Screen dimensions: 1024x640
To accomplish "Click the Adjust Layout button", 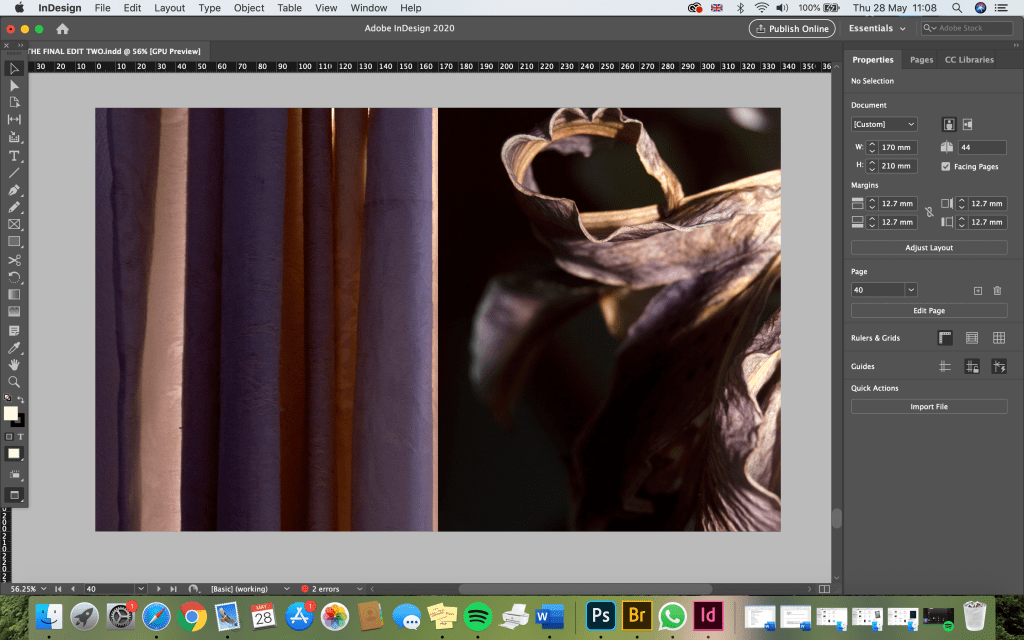I will click(929, 247).
